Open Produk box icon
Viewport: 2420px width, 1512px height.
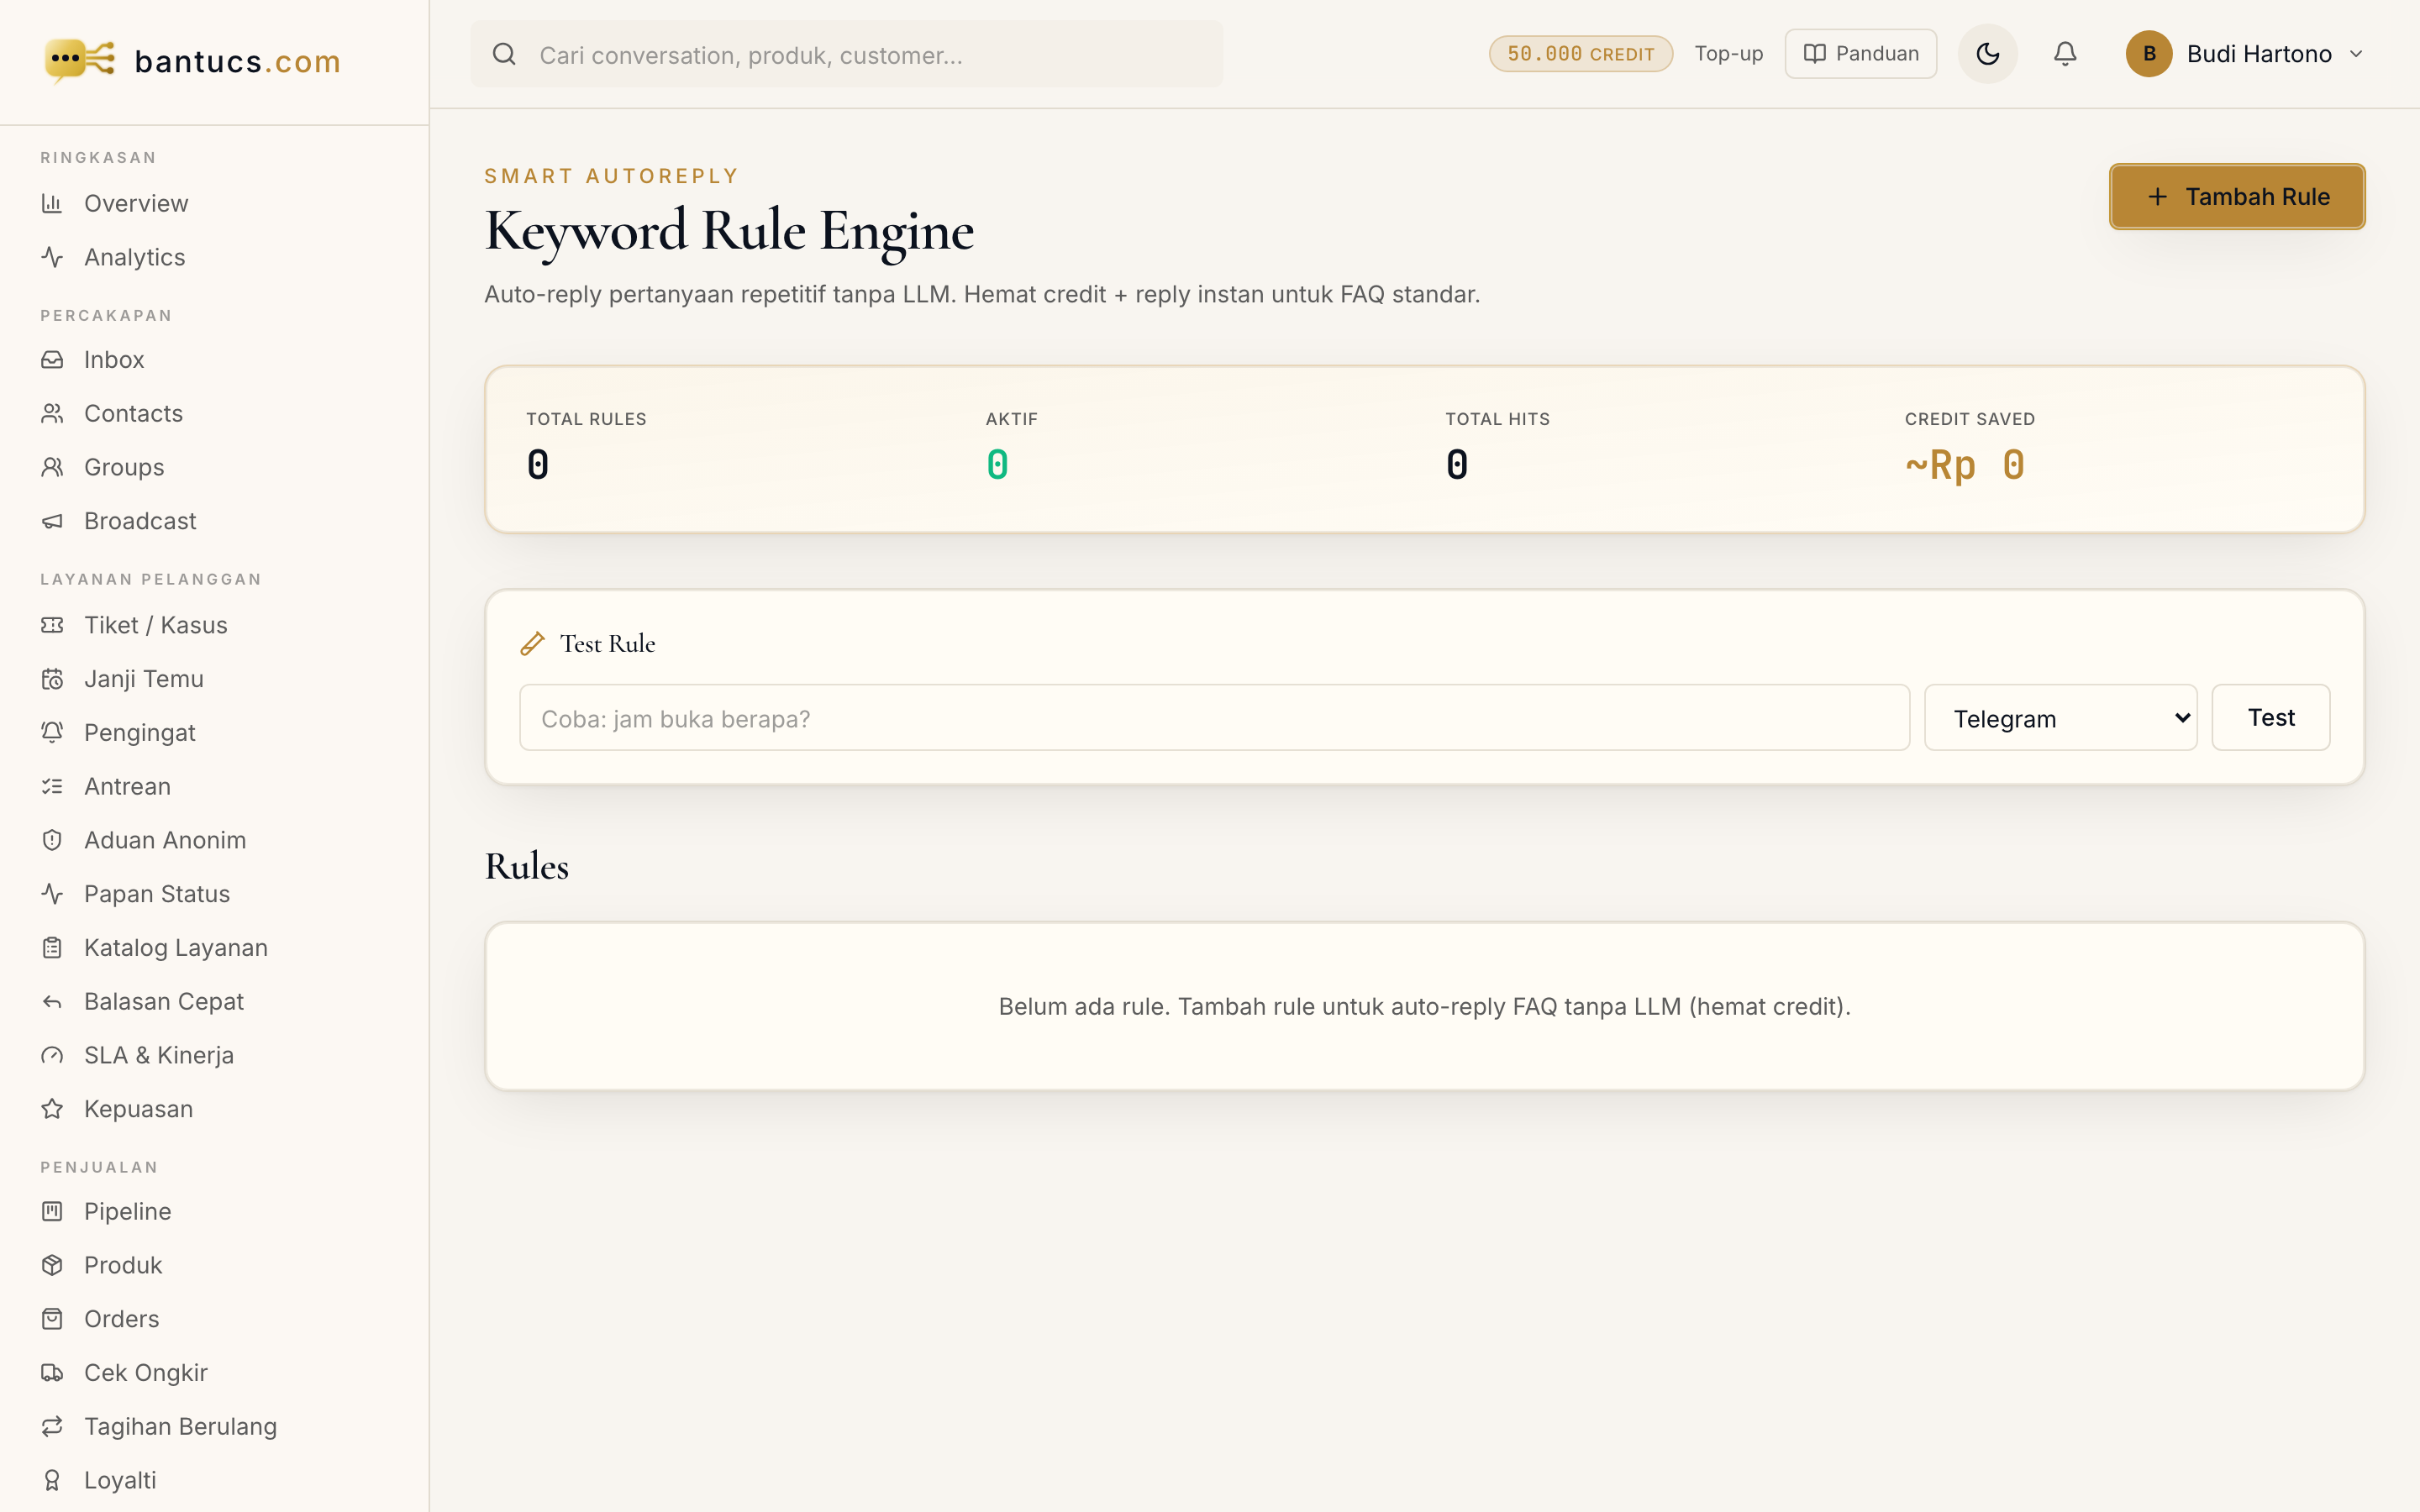click(x=52, y=1265)
